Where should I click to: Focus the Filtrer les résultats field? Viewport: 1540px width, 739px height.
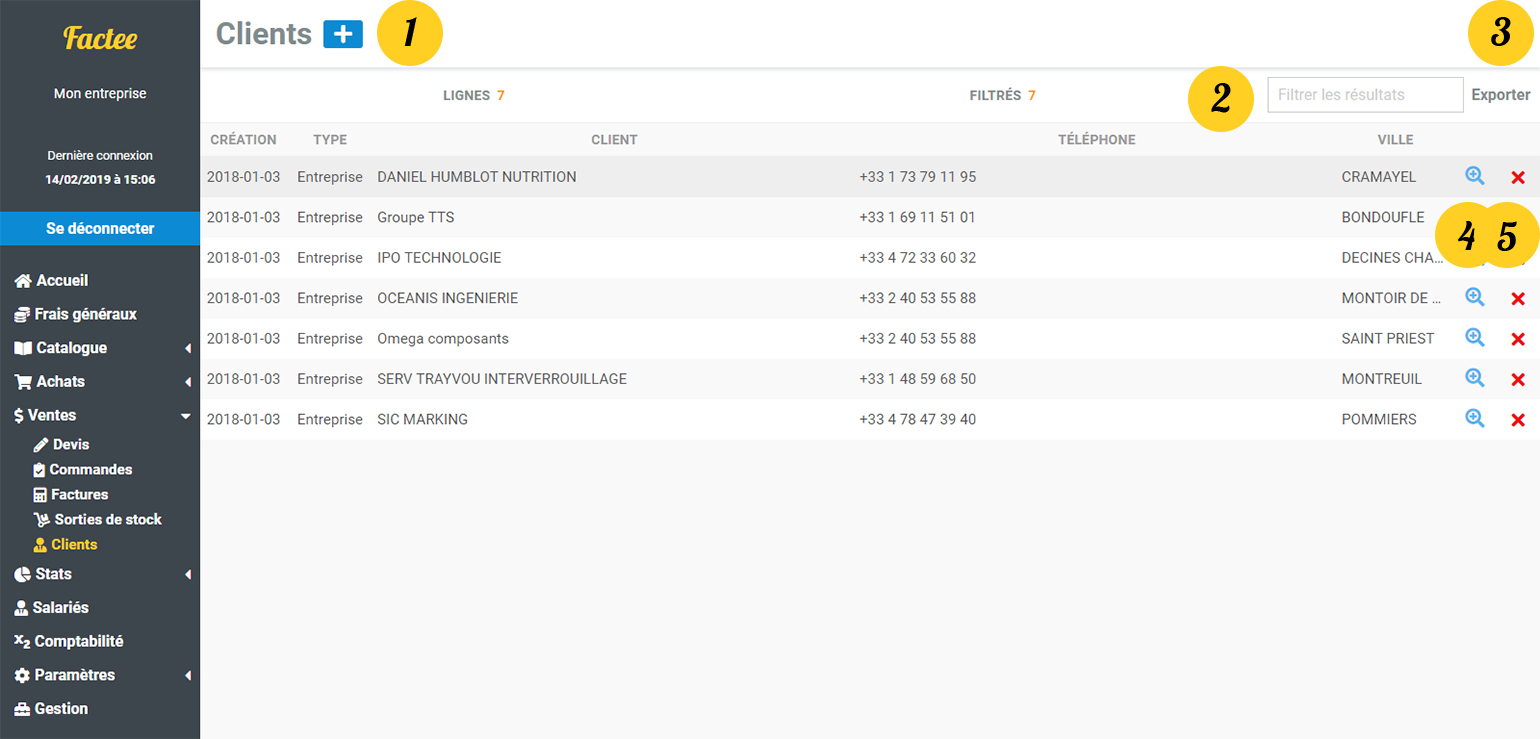coord(1365,95)
